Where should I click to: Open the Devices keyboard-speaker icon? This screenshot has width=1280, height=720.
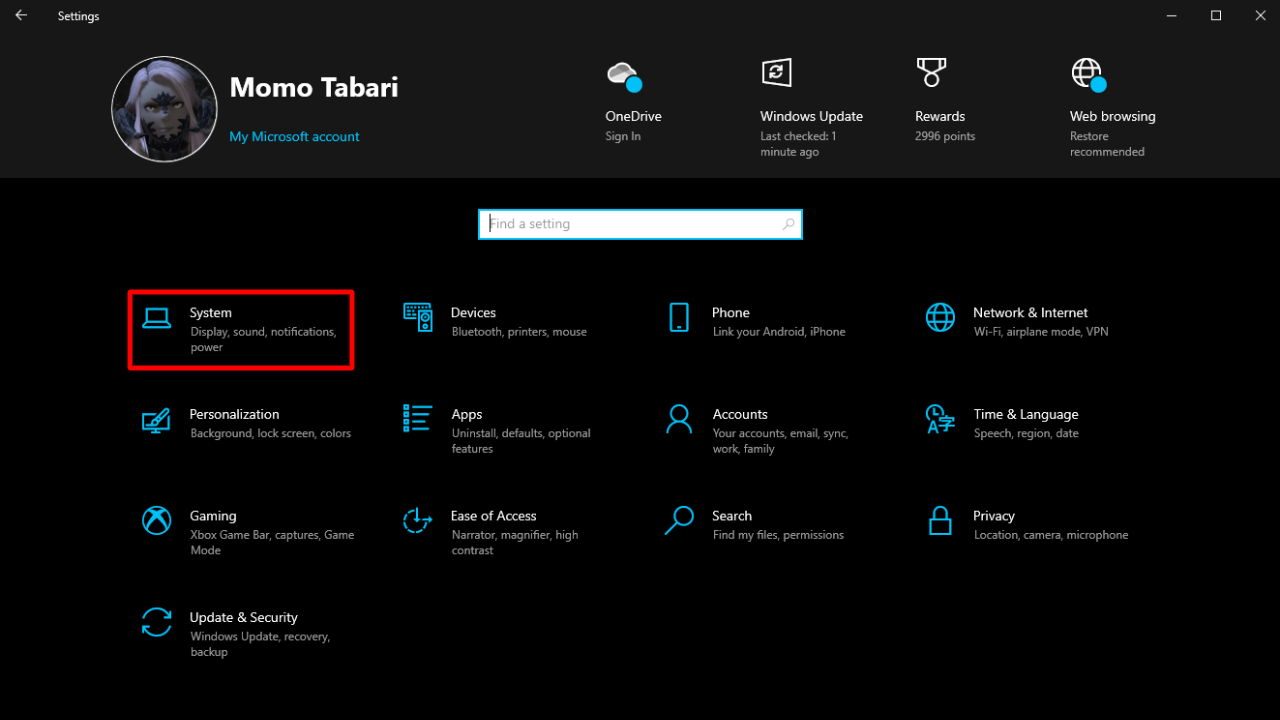pyautogui.click(x=418, y=317)
